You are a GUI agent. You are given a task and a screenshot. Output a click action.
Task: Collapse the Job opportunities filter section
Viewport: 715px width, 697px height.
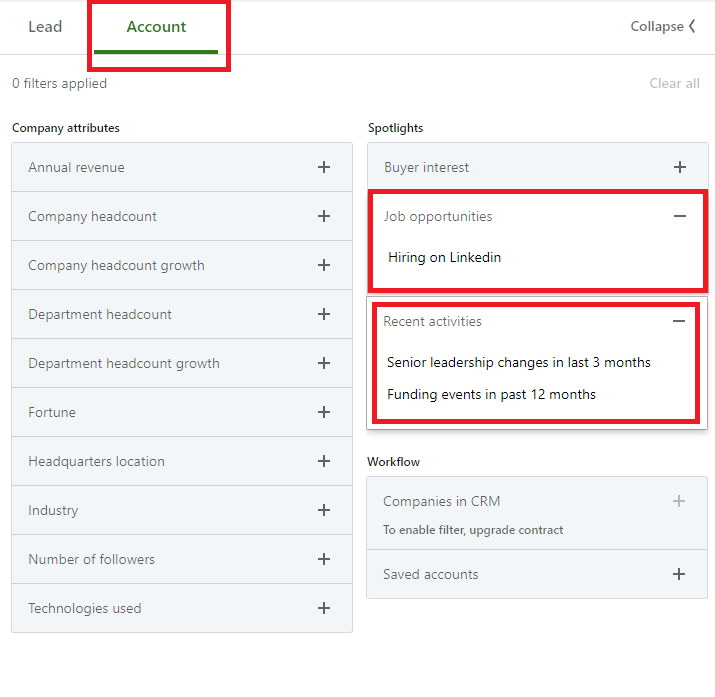click(679, 216)
